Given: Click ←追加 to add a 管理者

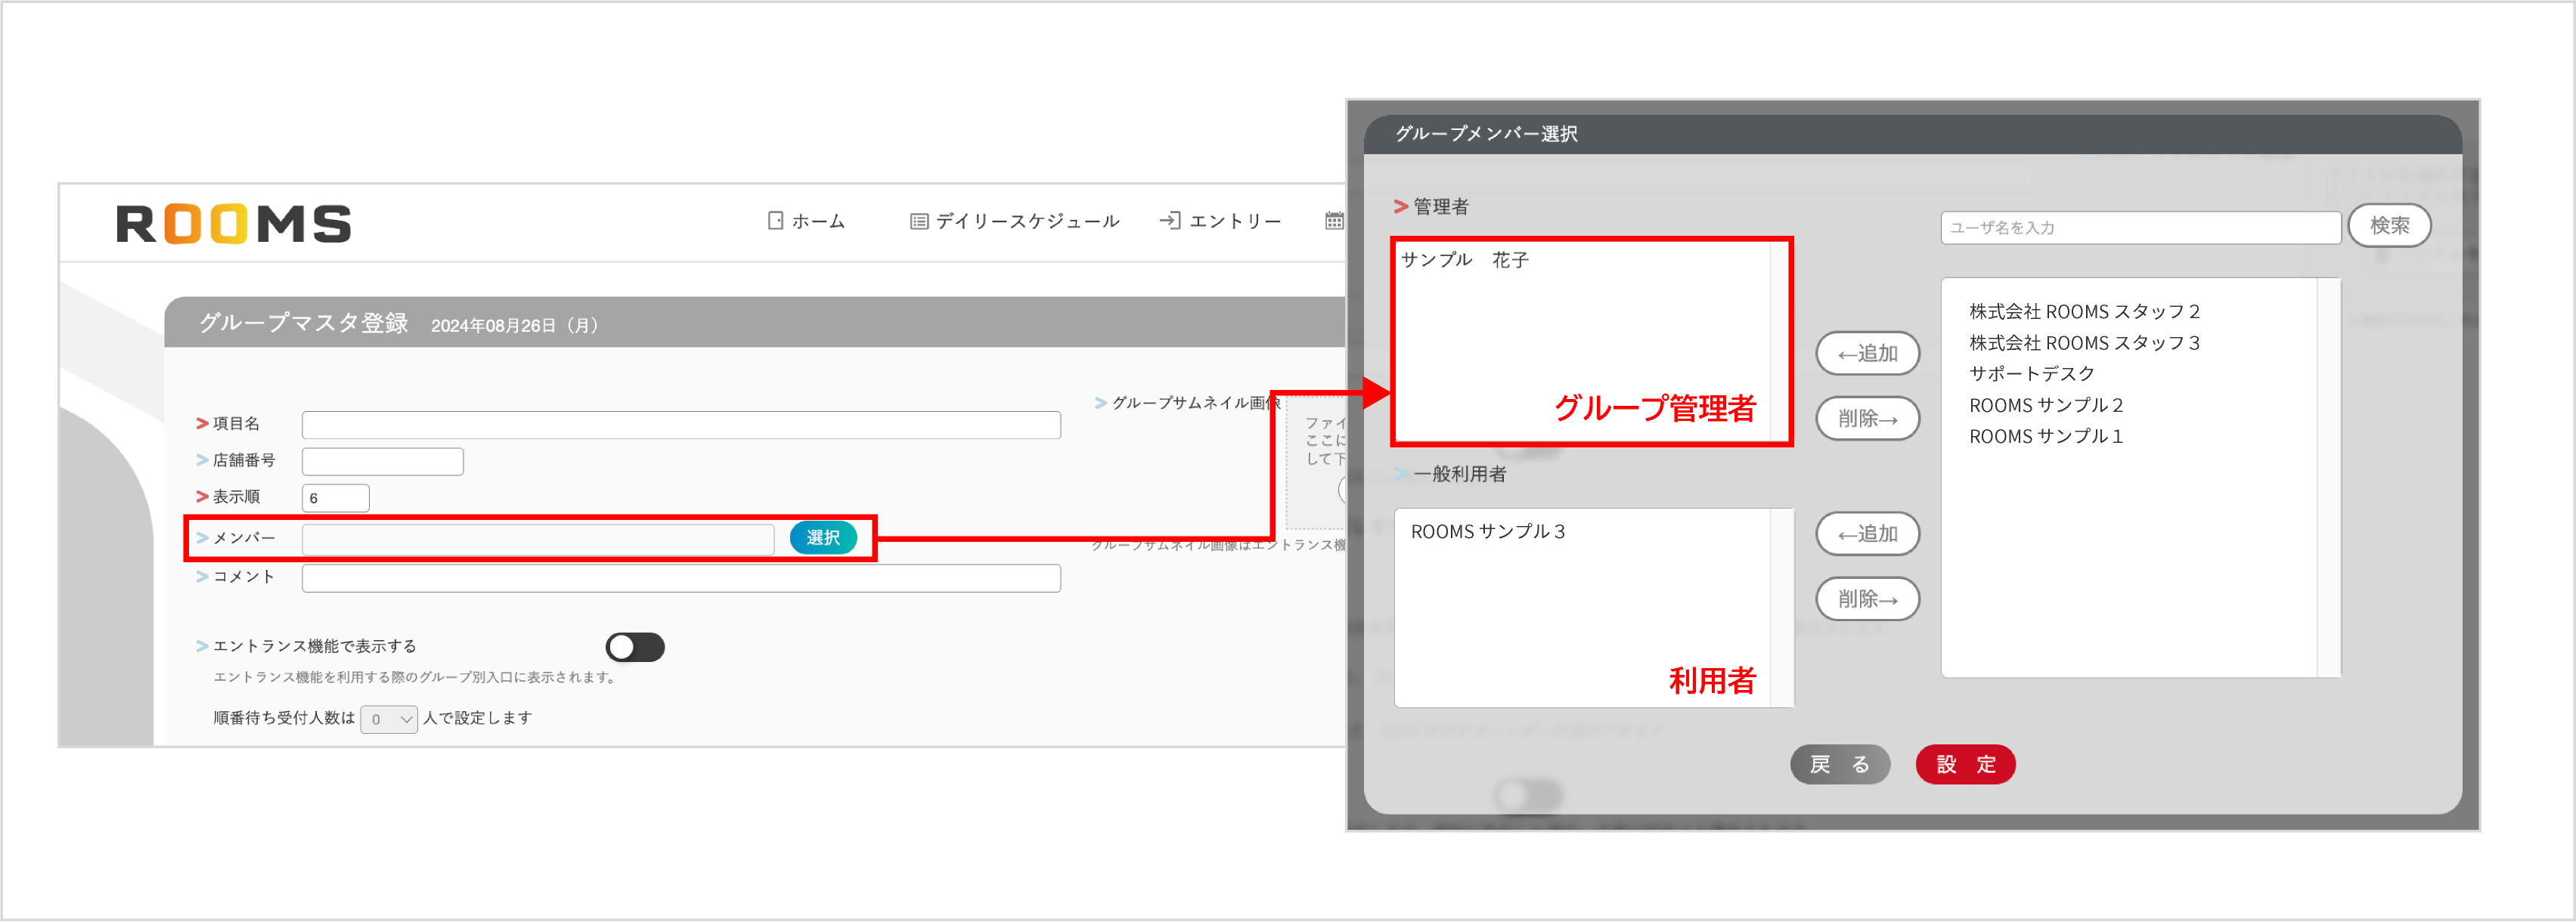Looking at the screenshot, I should point(1868,353).
